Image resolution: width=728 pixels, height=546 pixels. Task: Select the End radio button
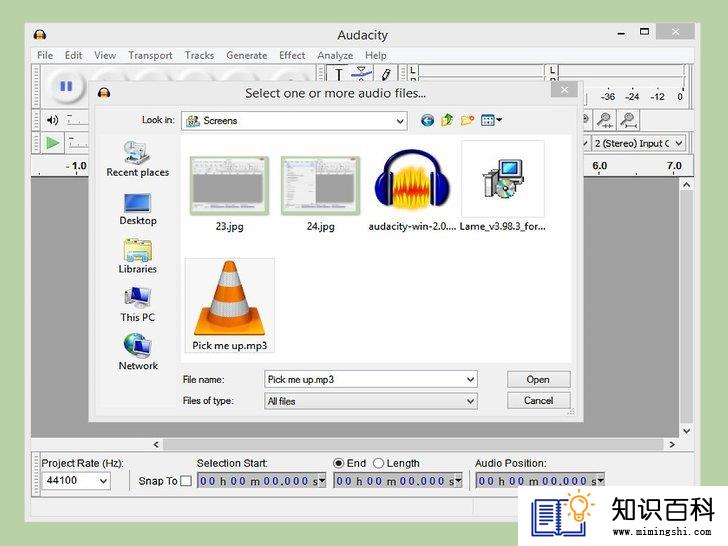pyautogui.click(x=338, y=463)
